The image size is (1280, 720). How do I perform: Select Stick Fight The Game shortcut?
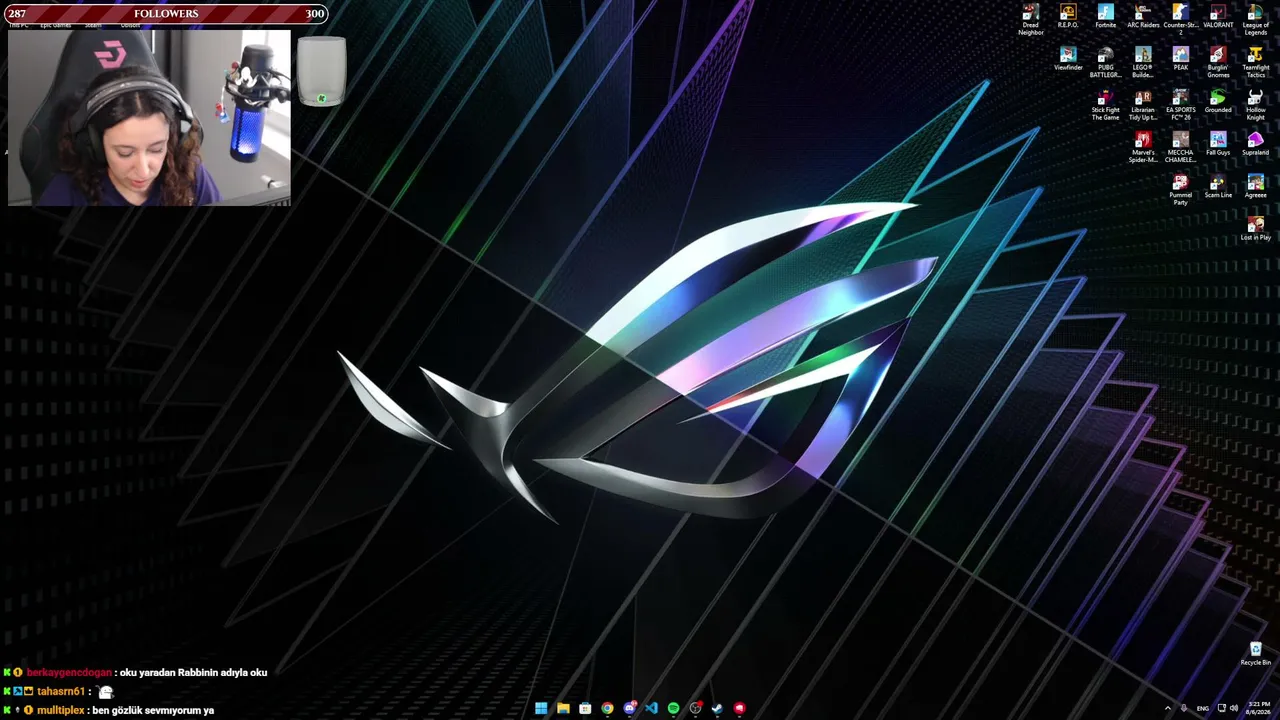[1105, 105]
